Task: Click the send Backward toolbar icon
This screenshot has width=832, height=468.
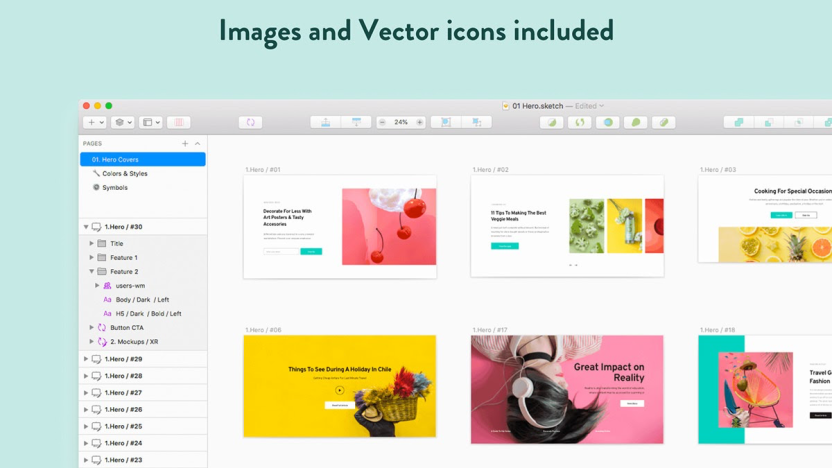Action: click(x=356, y=123)
